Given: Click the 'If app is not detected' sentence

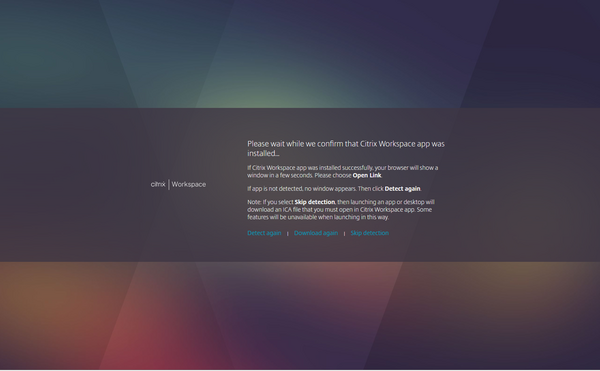Looking at the screenshot, I should click(x=334, y=189).
